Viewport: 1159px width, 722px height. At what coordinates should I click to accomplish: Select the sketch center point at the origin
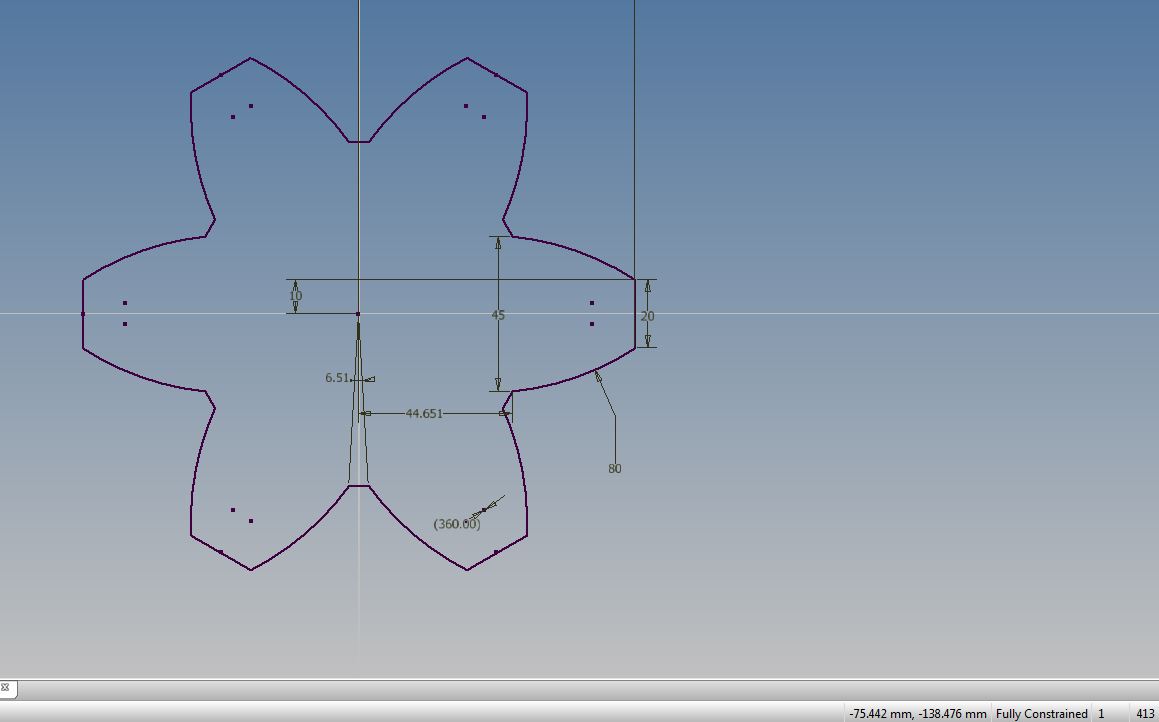(358, 314)
